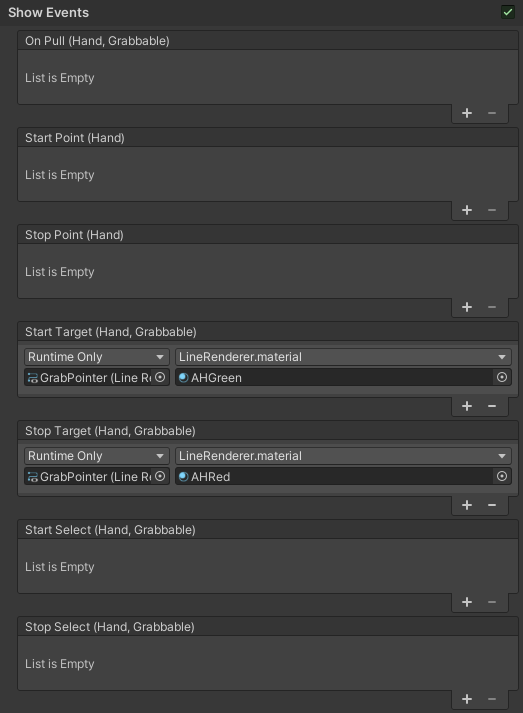Add a listener to Start Select event
The width and height of the screenshot is (523, 713).
[467, 602]
